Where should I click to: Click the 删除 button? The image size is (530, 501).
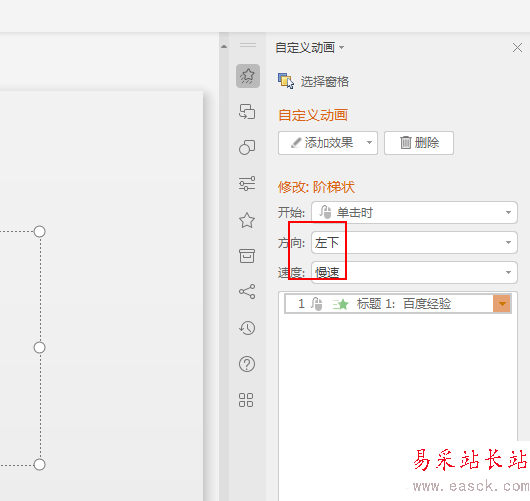coord(419,143)
